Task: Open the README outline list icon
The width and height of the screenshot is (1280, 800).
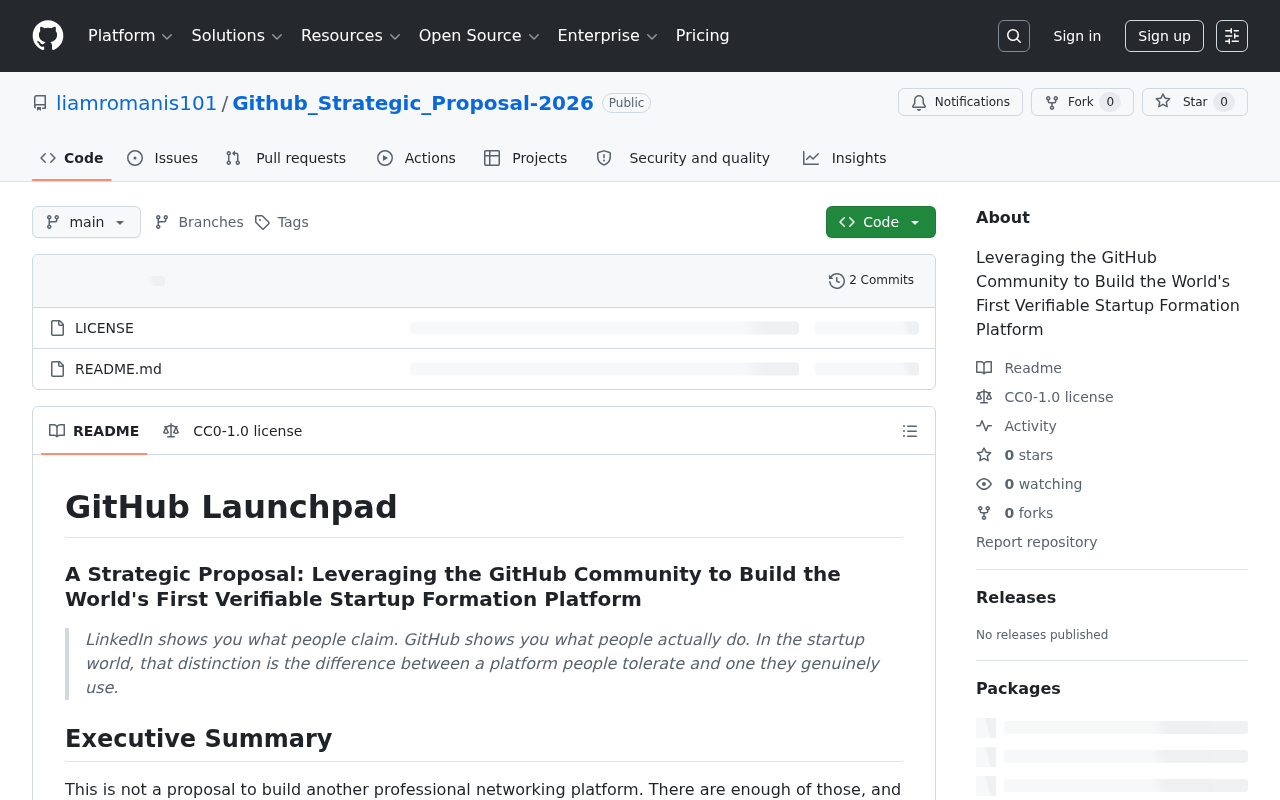Action: pos(910,431)
